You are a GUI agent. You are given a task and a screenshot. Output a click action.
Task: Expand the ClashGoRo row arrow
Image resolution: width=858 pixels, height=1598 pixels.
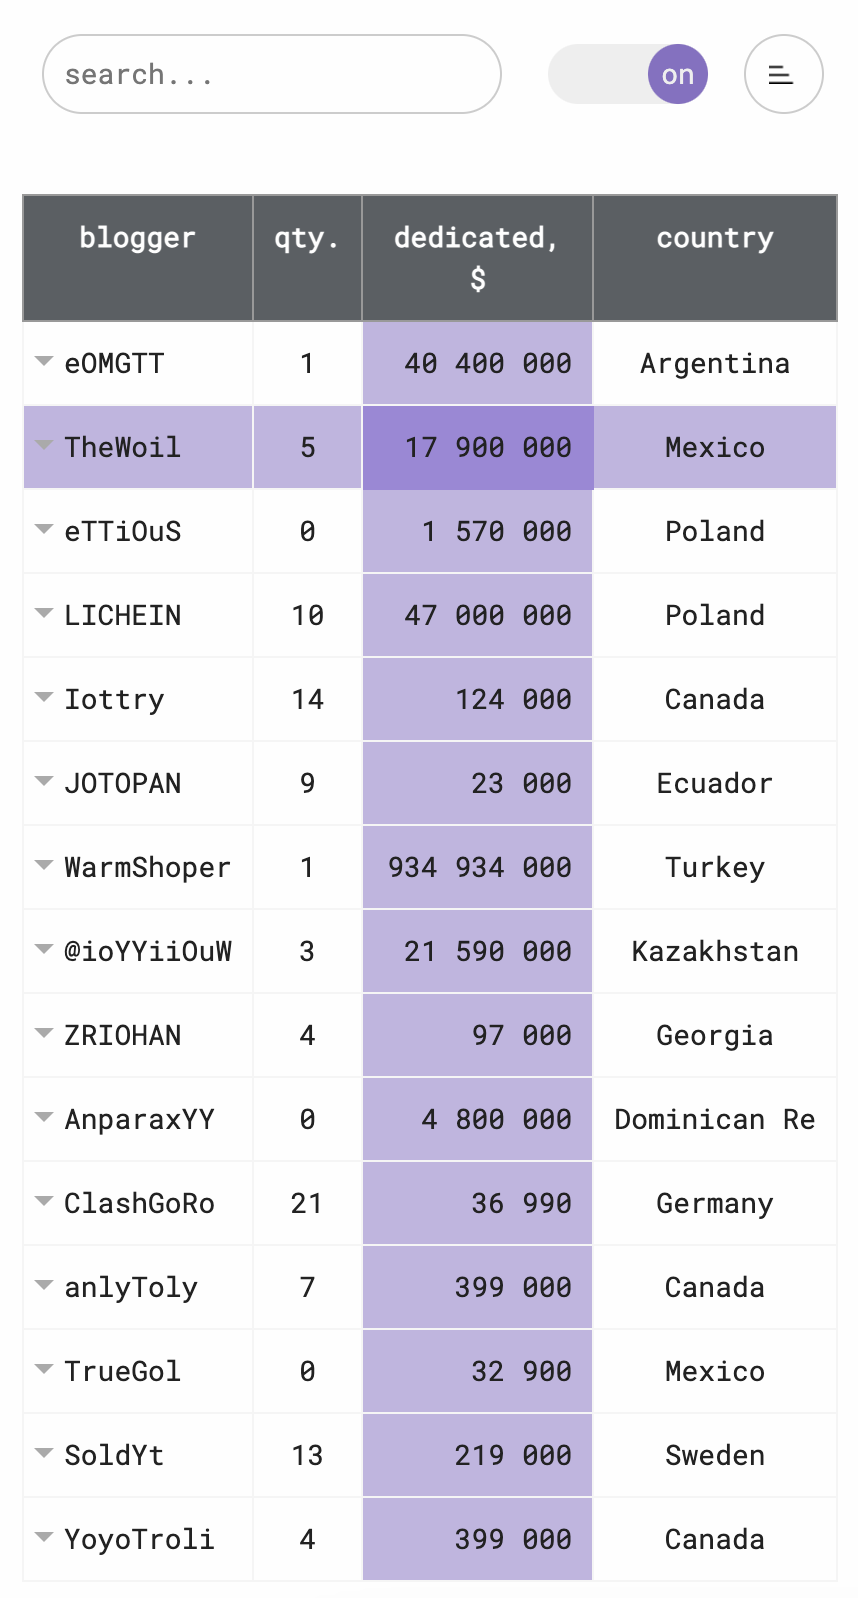pyautogui.click(x=43, y=1201)
